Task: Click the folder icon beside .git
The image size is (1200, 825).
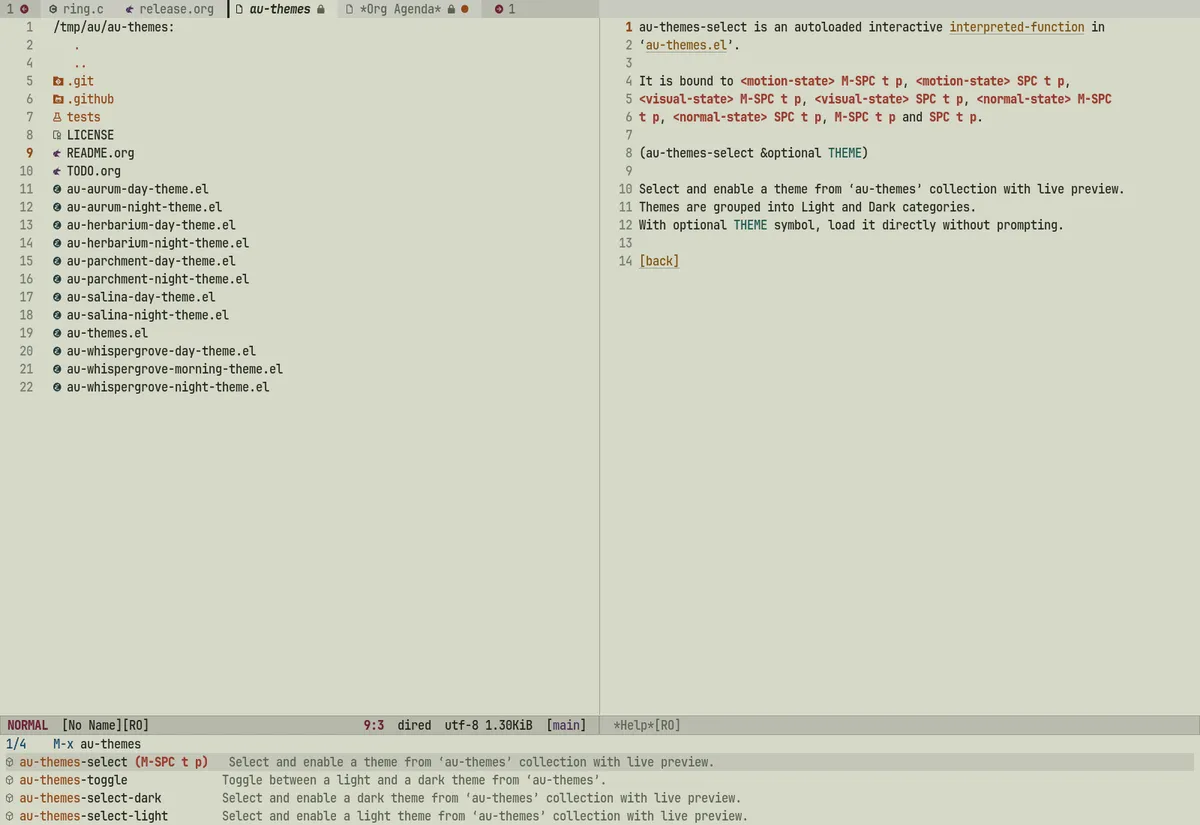Action: (x=58, y=81)
